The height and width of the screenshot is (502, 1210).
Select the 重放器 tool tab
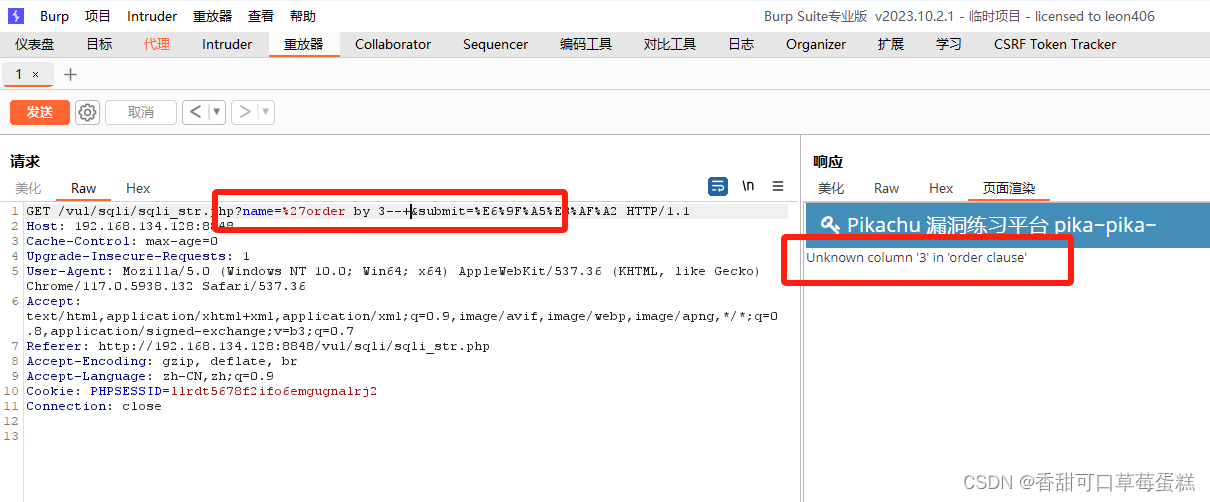pyautogui.click(x=304, y=44)
